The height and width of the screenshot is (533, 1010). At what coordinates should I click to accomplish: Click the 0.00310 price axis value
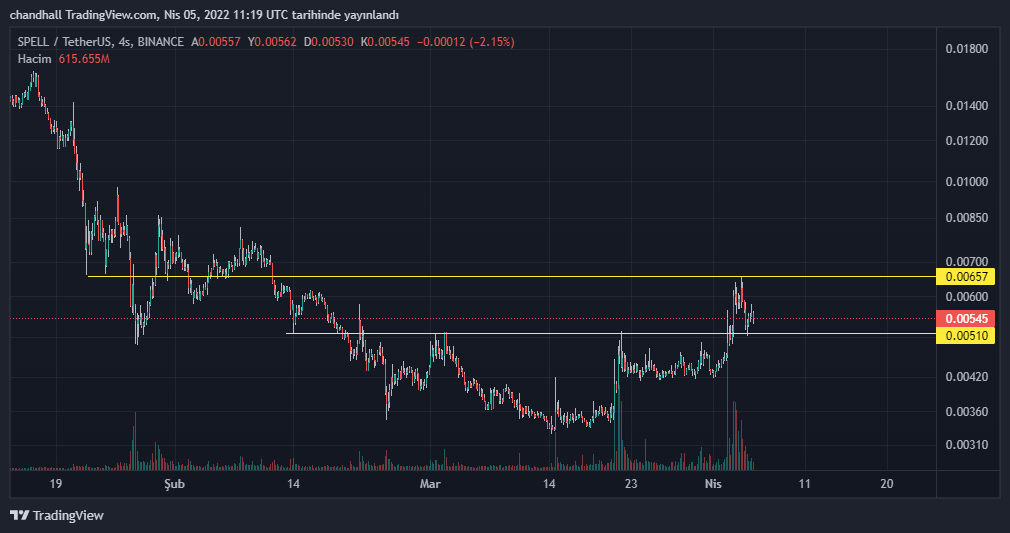tap(966, 445)
